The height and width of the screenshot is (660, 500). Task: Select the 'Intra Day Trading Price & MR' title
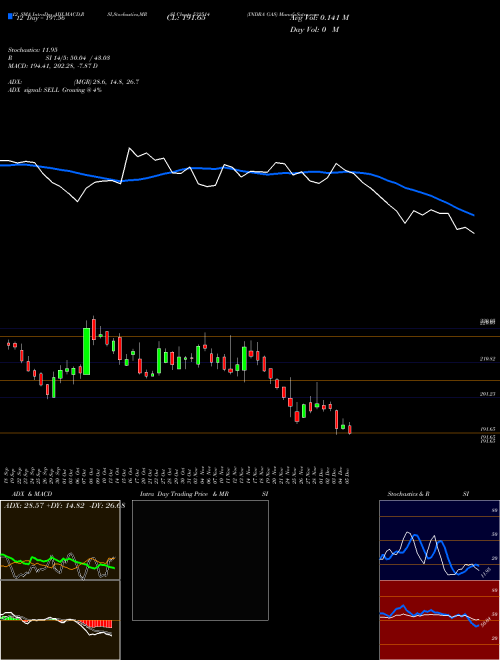(184, 494)
